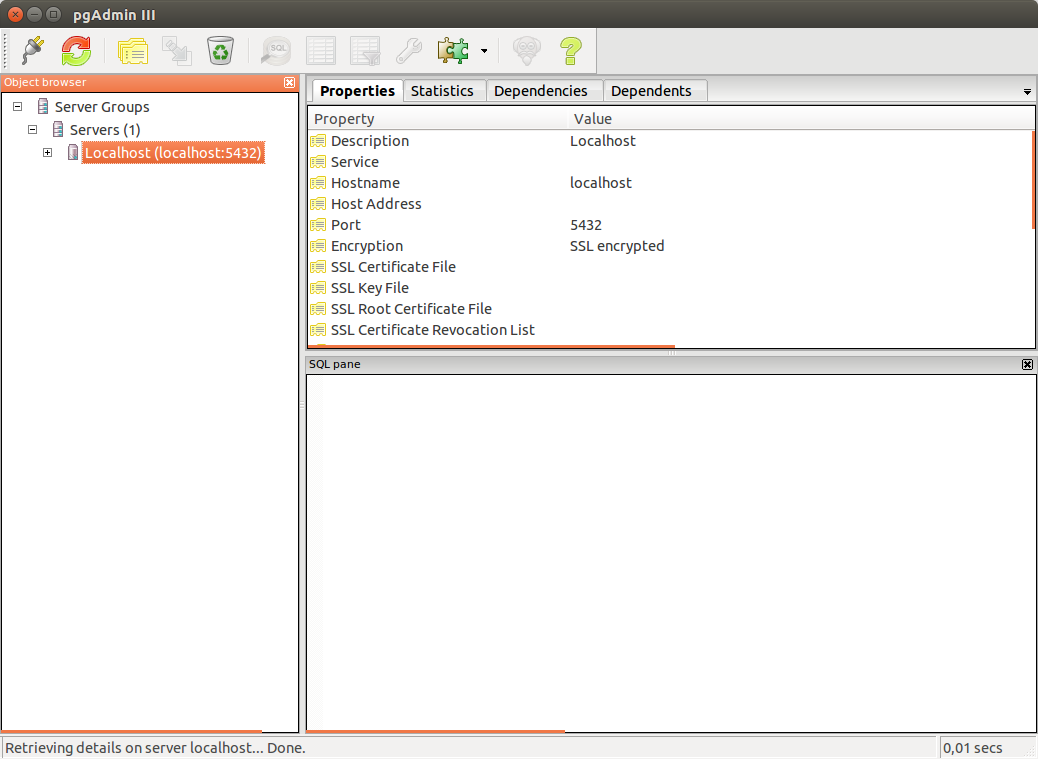Click the Drop object trash icon
1038x759 pixels.
pos(220,51)
